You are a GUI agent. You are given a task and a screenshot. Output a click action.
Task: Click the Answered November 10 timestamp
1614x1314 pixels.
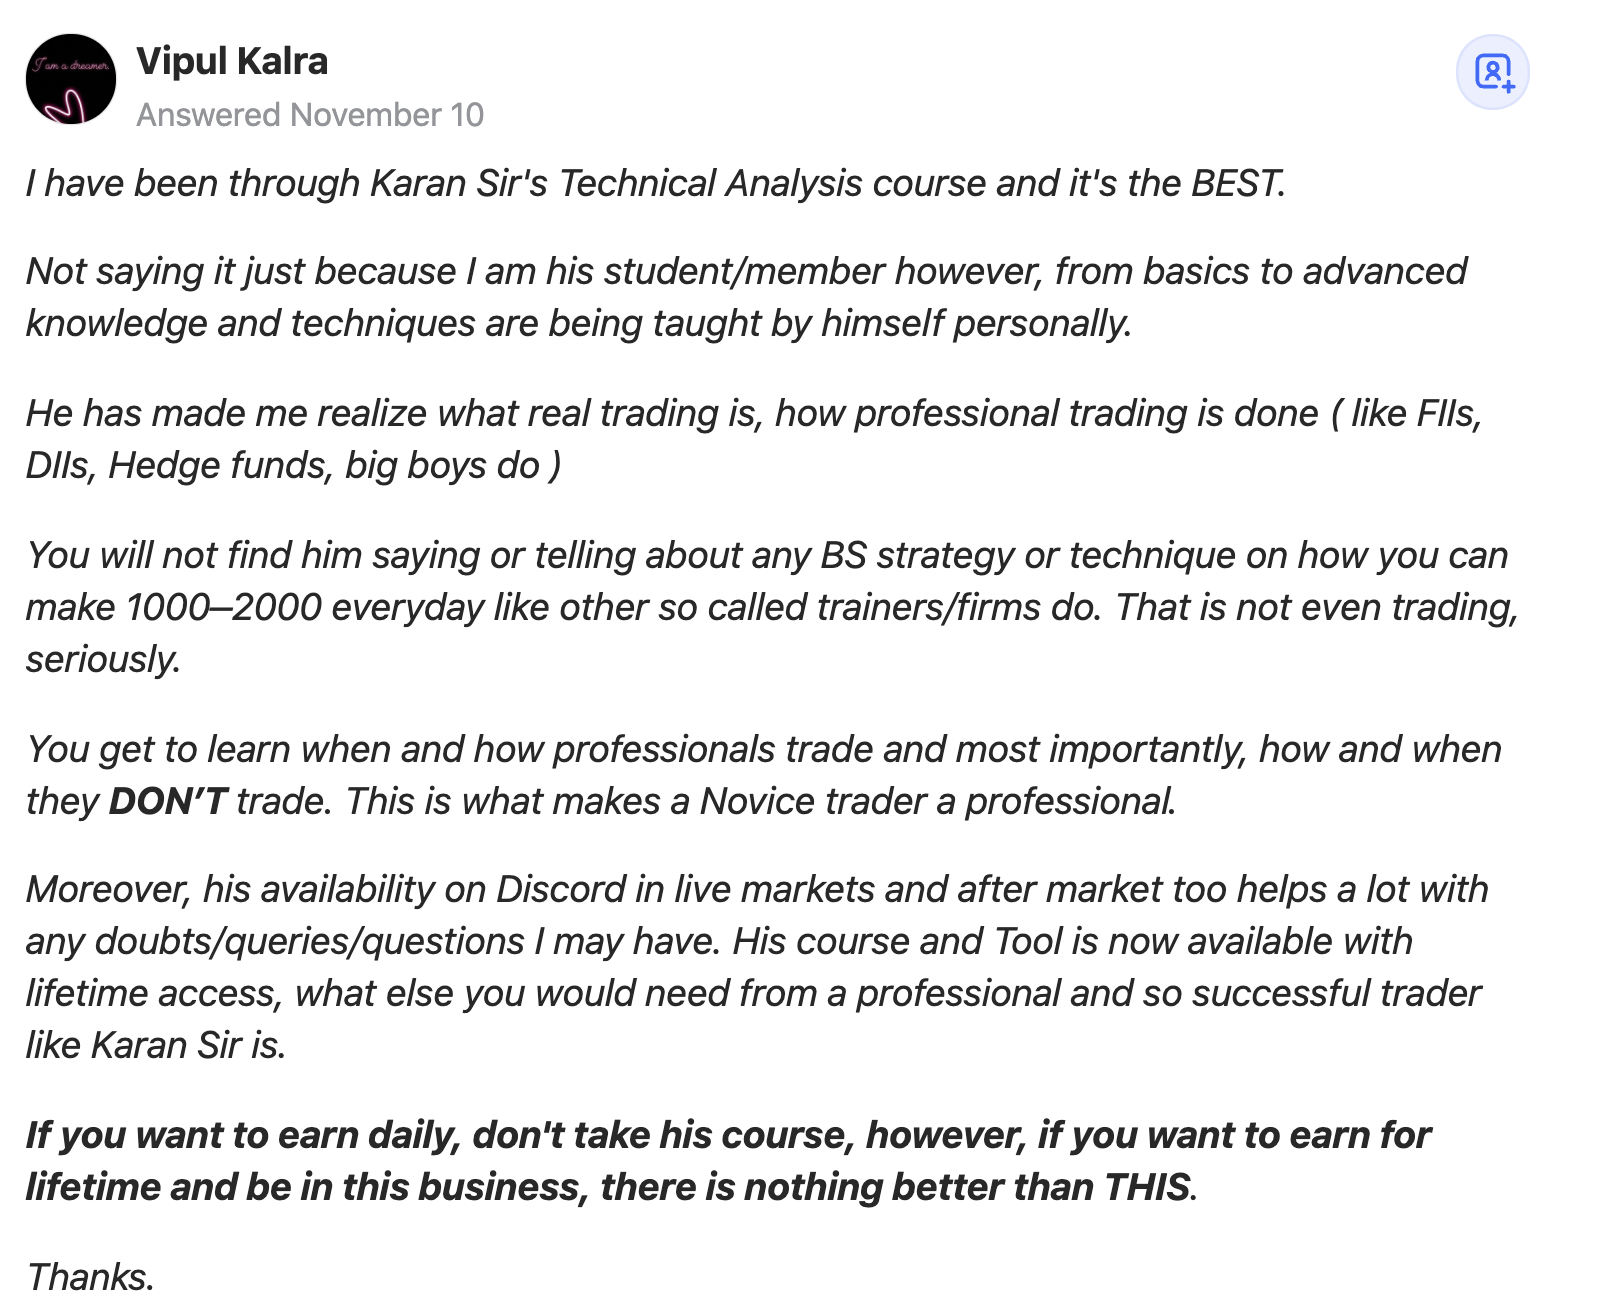(310, 115)
